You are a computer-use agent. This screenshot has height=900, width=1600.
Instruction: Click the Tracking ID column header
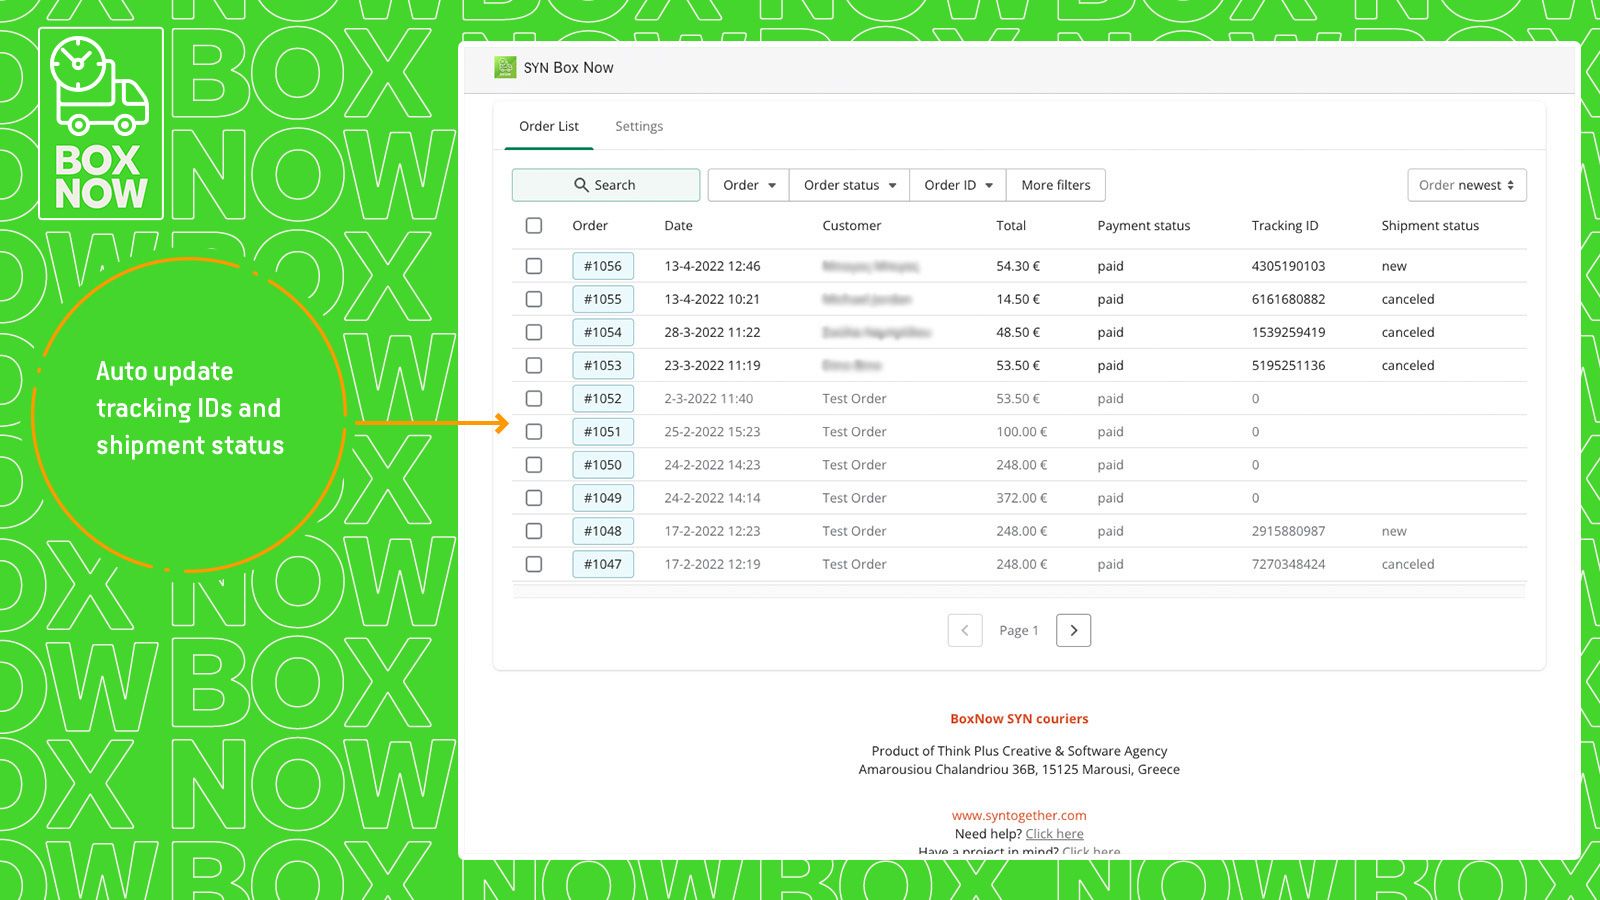(x=1285, y=226)
